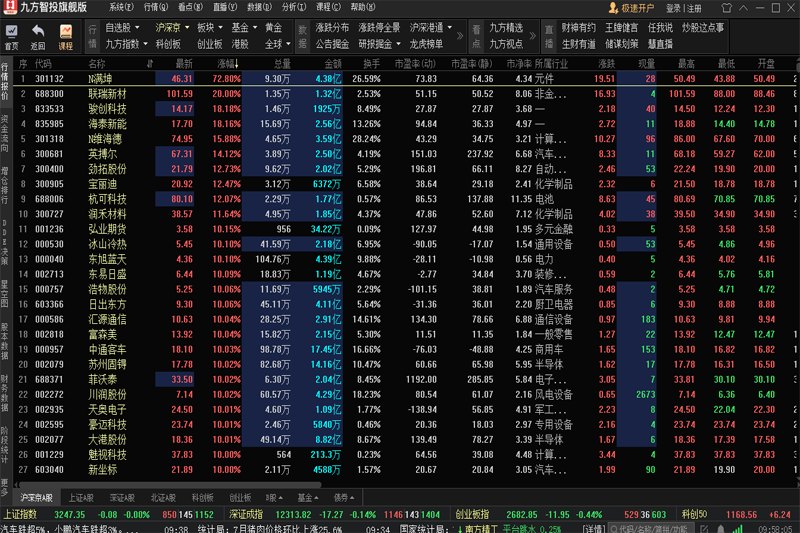
Task: Open the 龙虎榜单 button
Action: point(430,44)
